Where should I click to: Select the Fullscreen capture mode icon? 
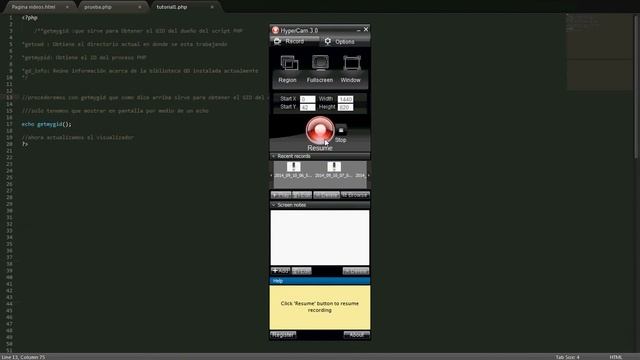pos(320,63)
